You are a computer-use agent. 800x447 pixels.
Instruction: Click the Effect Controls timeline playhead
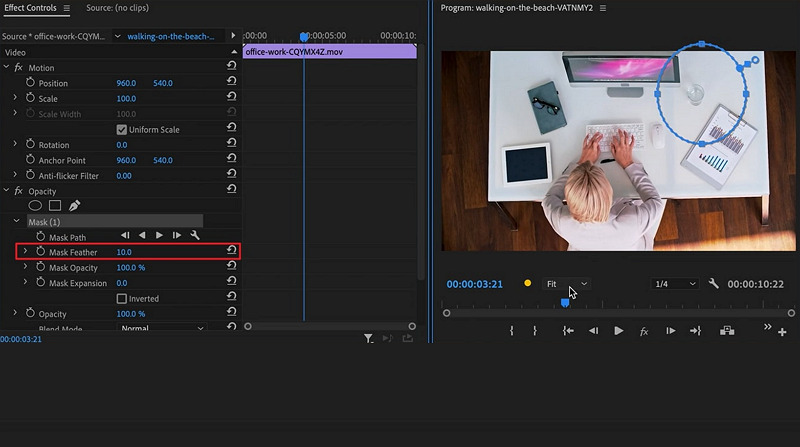click(304, 37)
